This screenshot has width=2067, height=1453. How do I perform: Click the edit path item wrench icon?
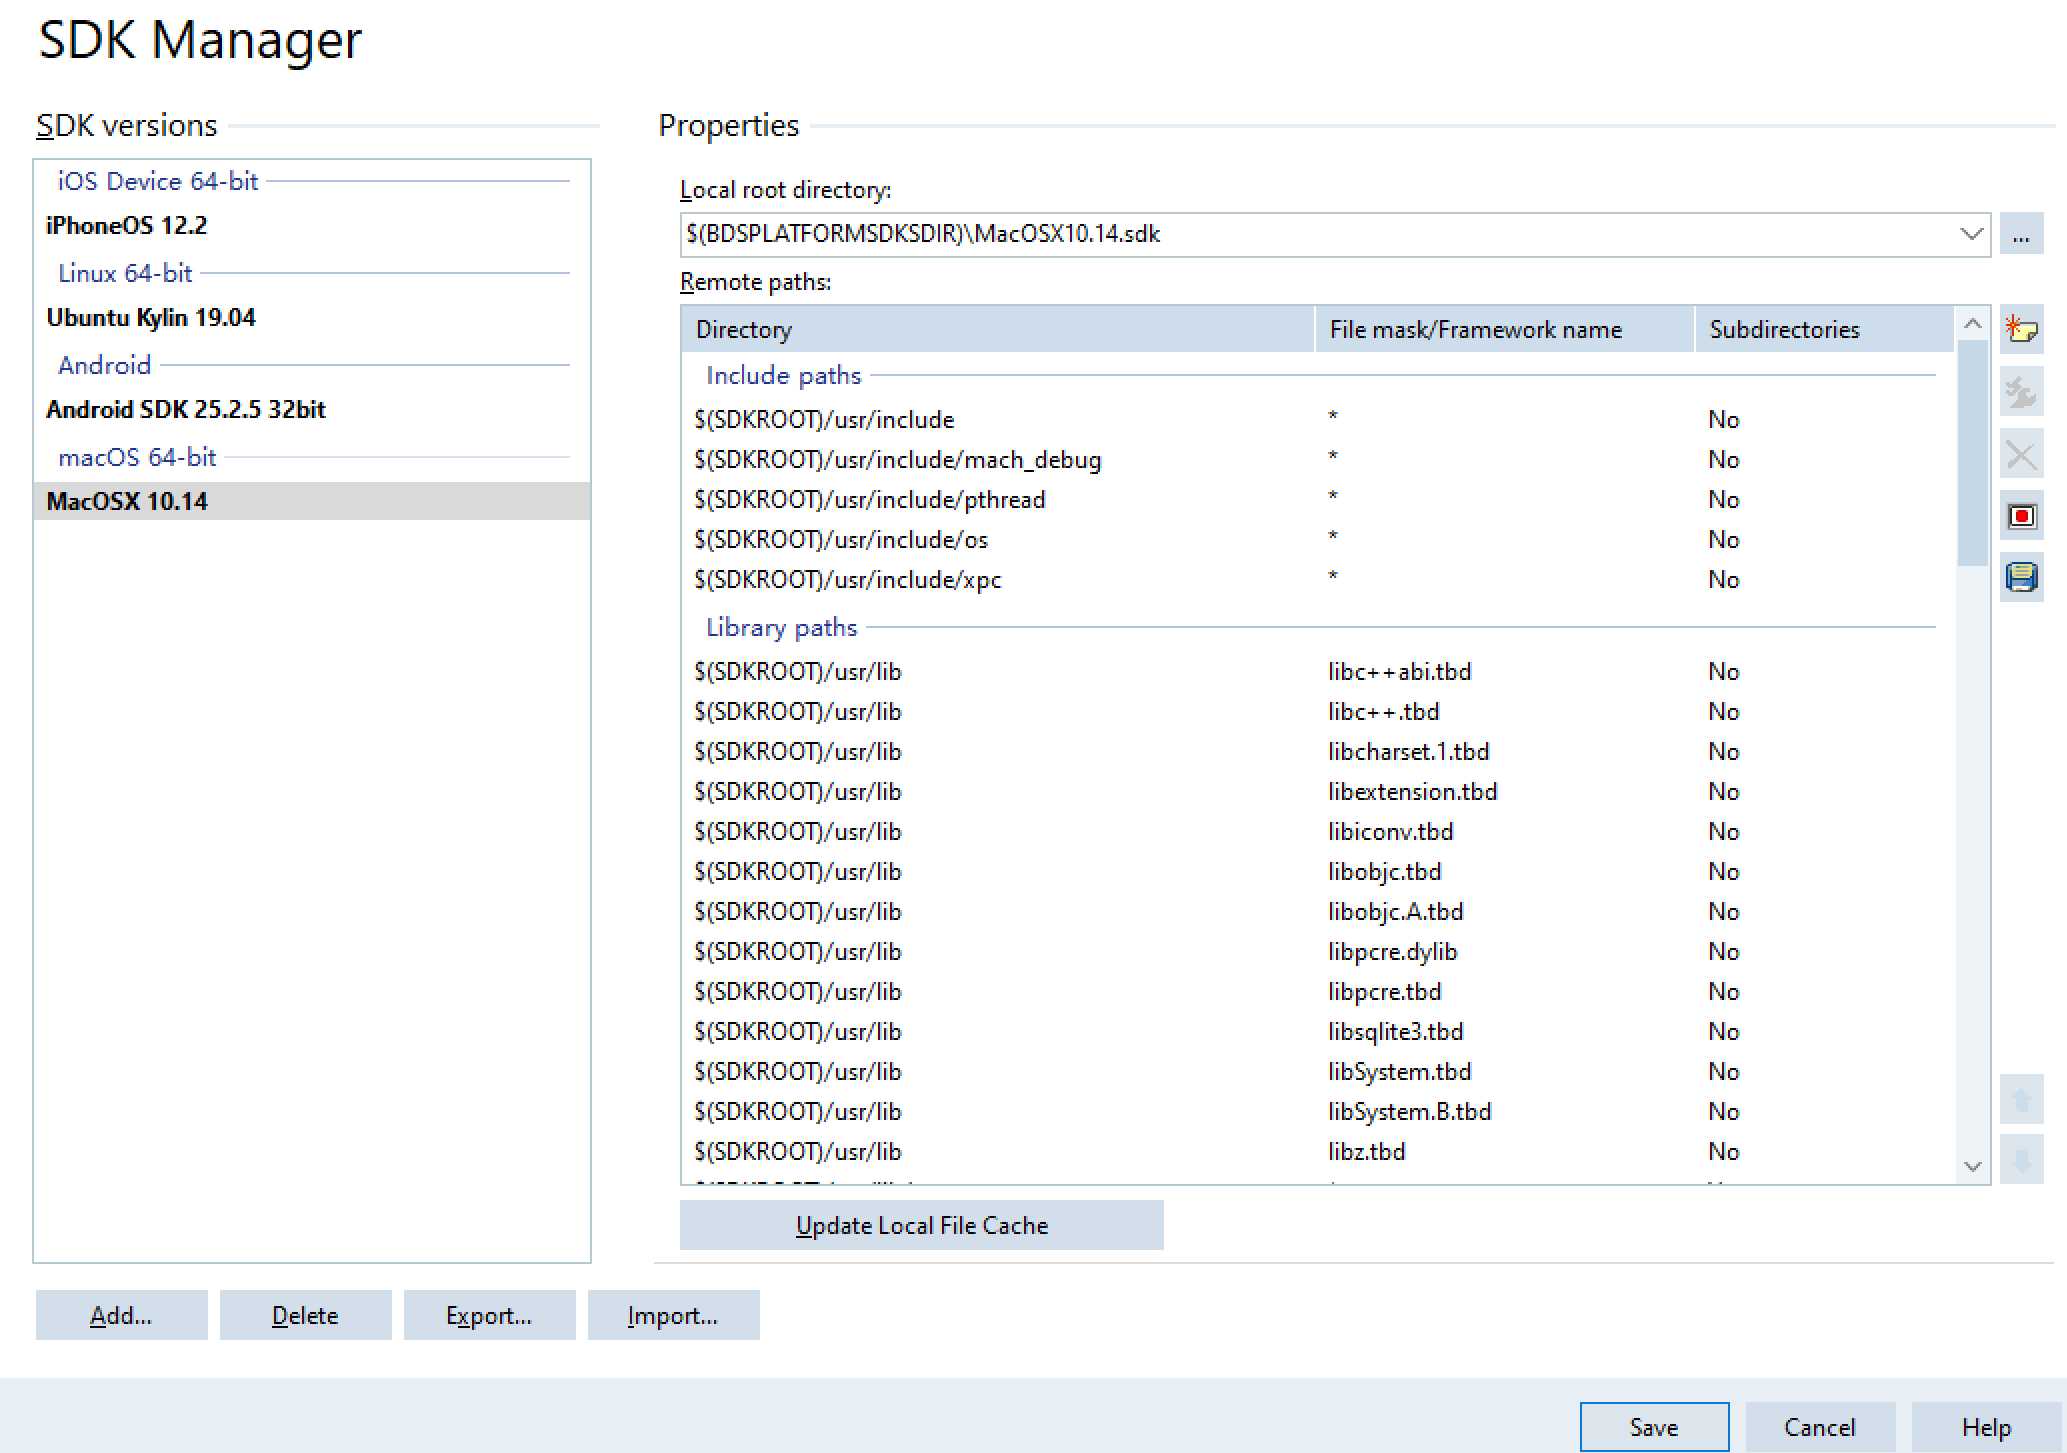(2021, 392)
